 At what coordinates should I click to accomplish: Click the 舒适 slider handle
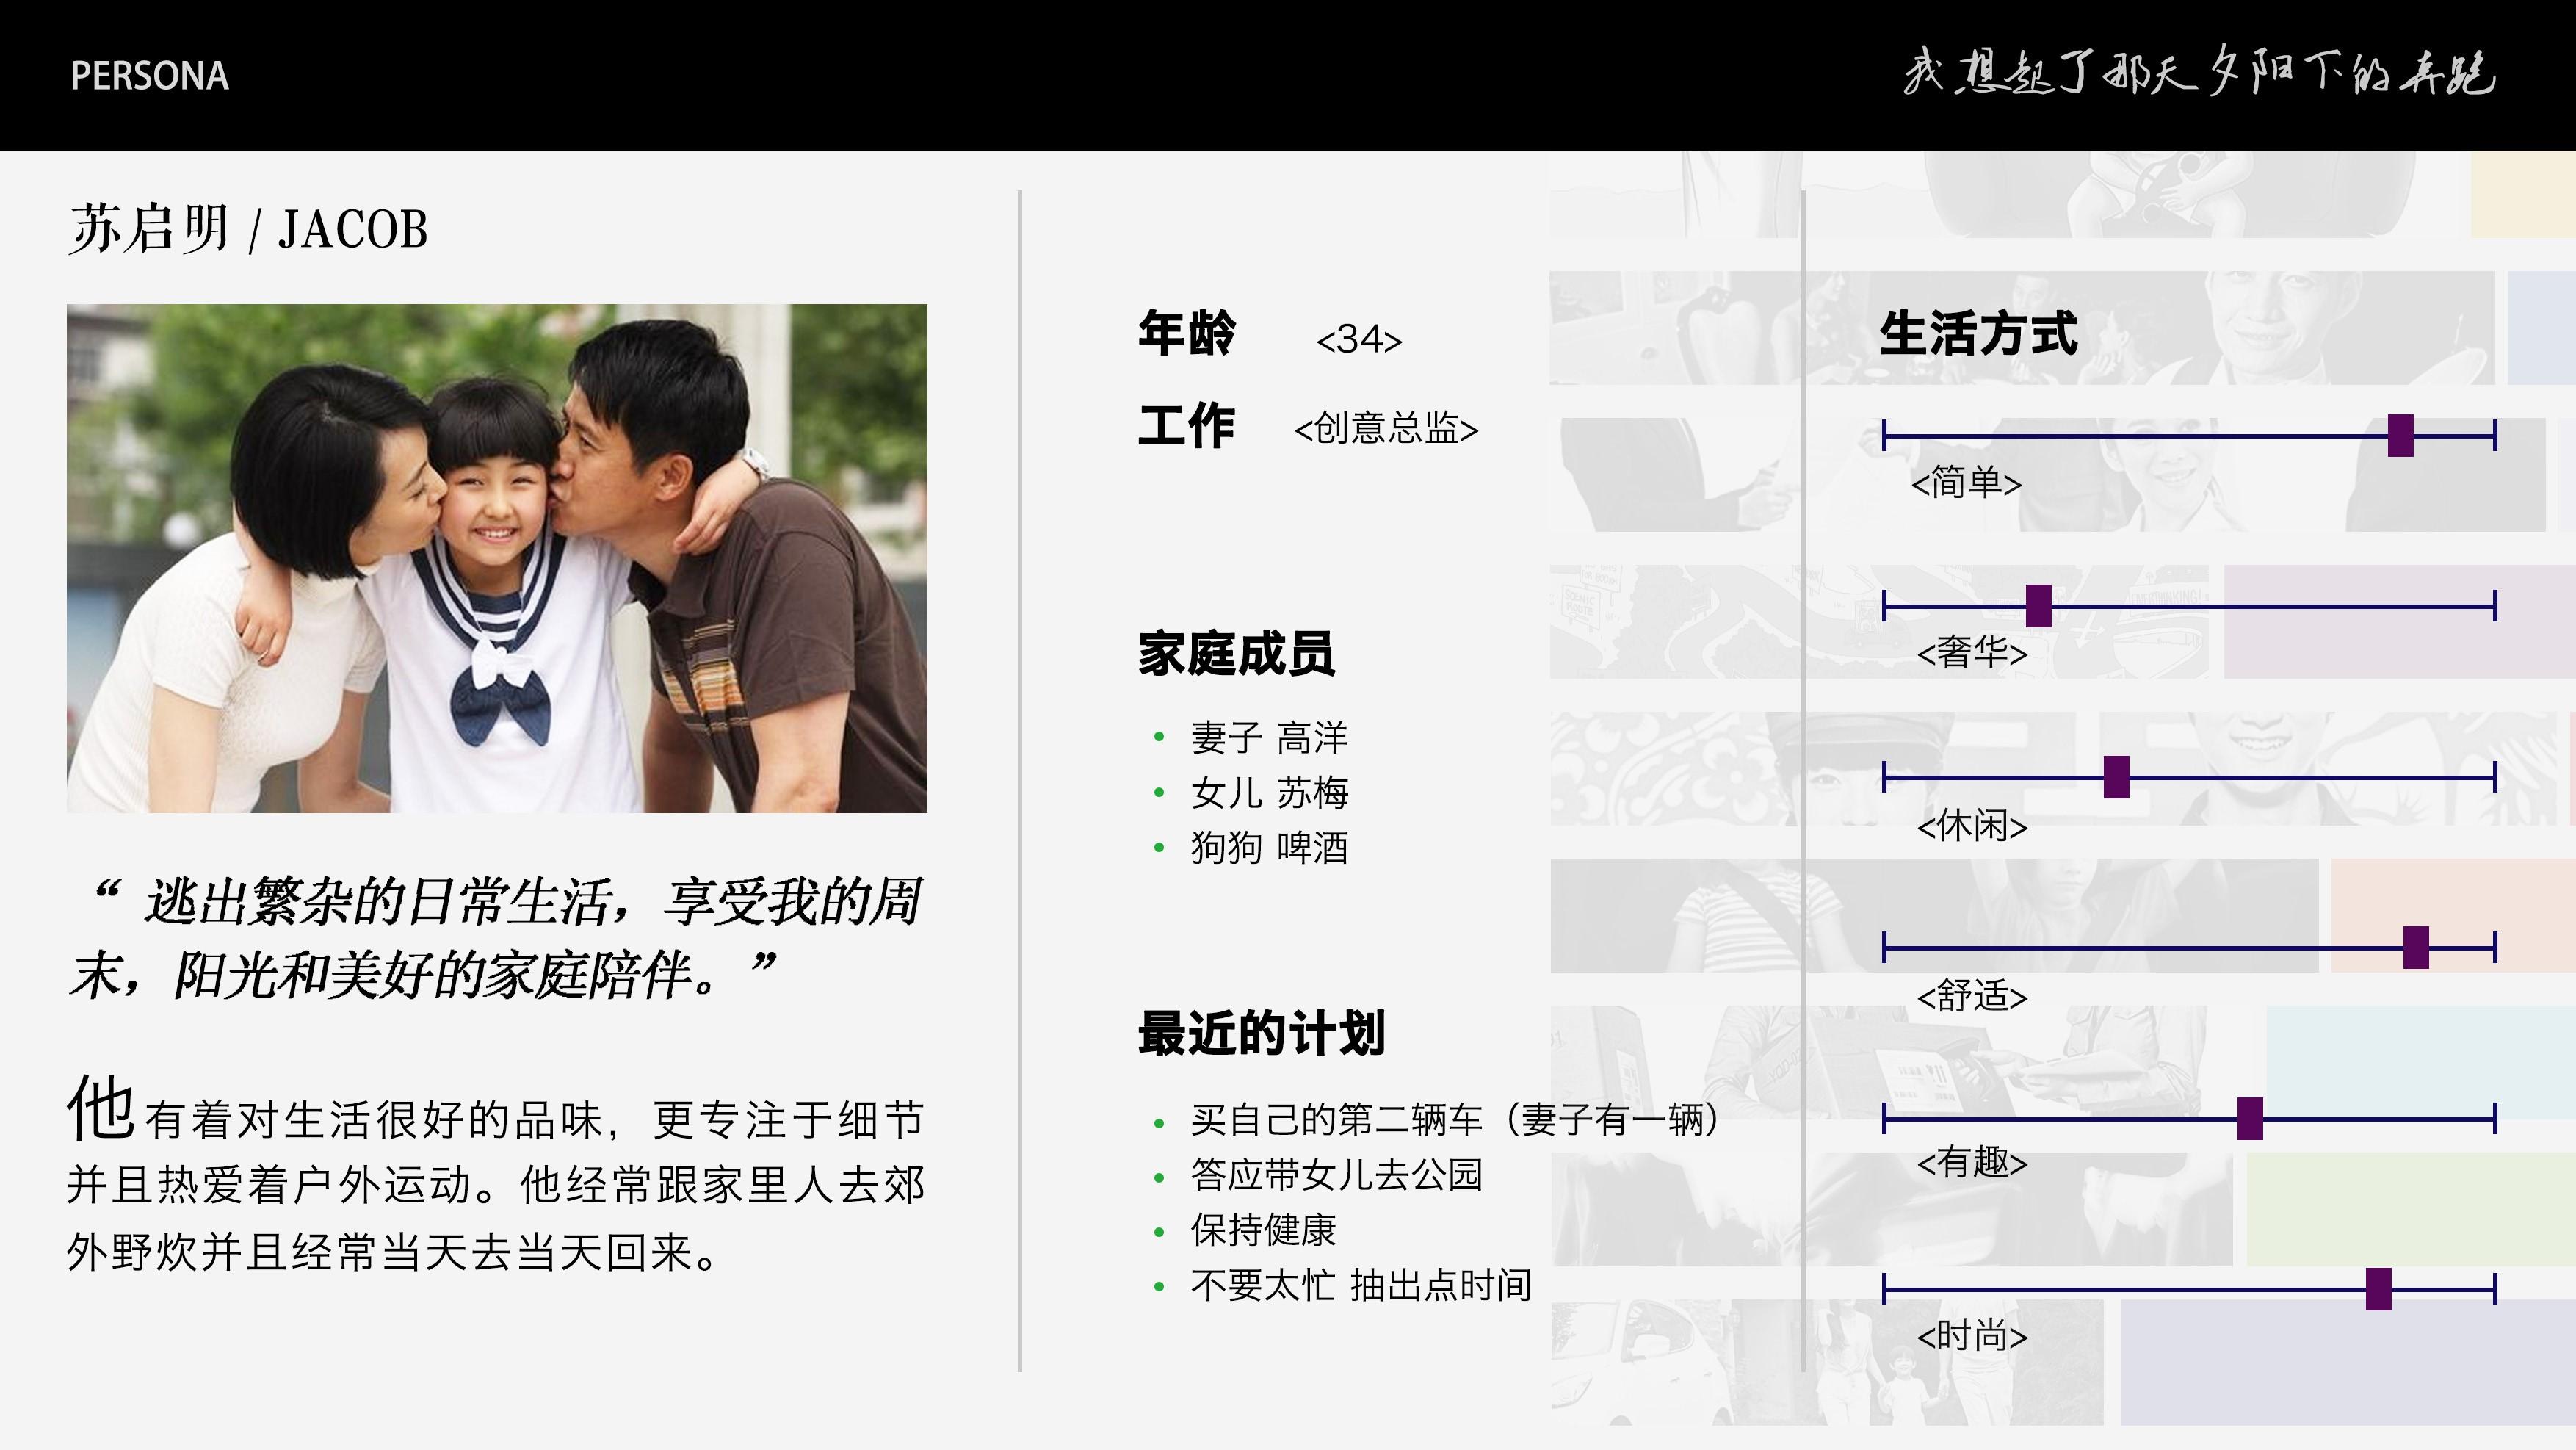2416,947
